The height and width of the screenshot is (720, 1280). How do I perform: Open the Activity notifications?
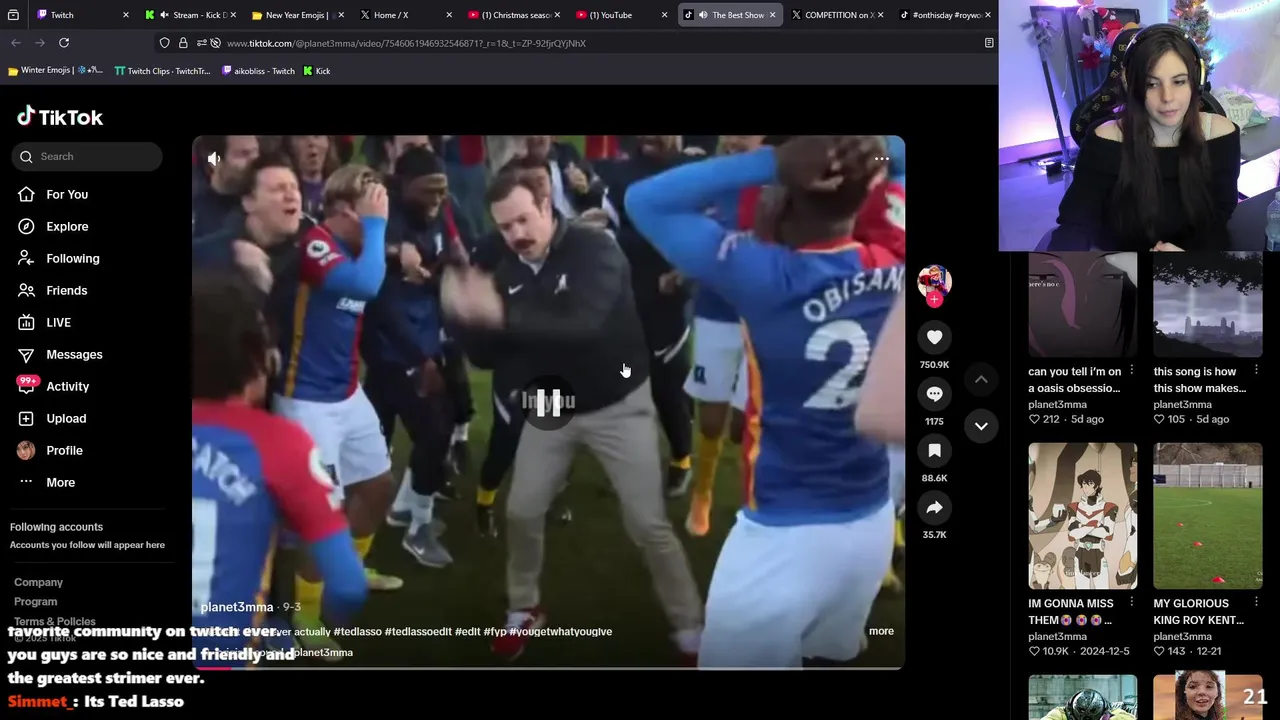(x=67, y=386)
